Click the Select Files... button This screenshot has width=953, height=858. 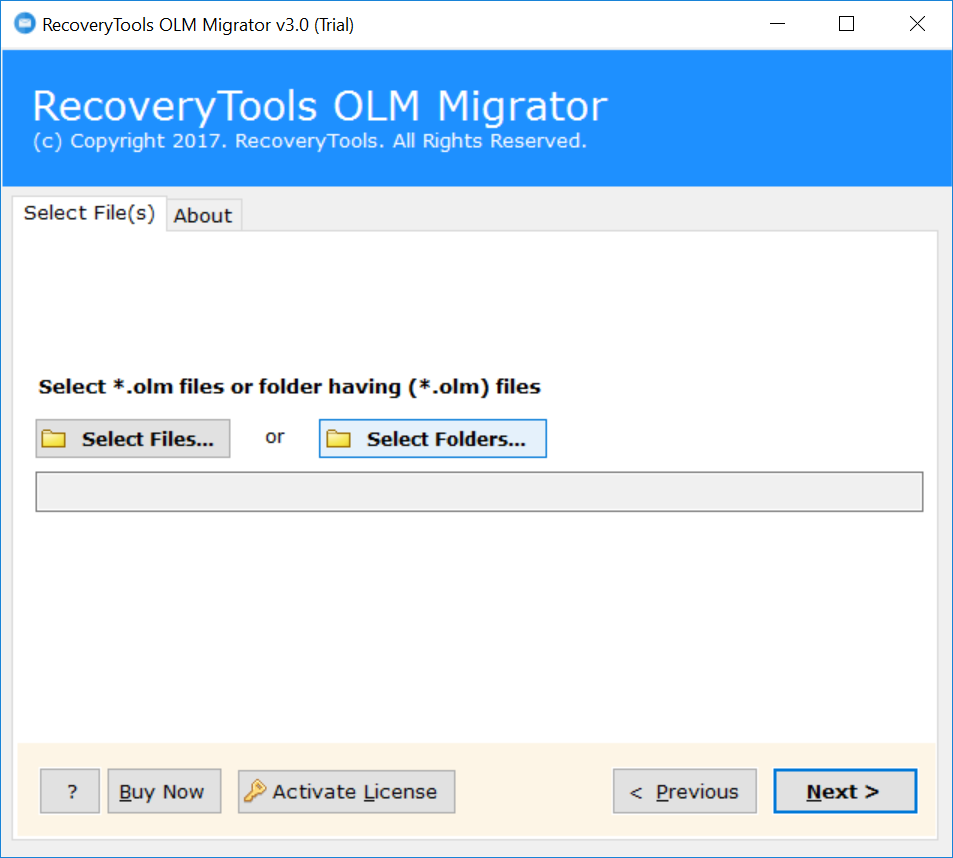132,438
